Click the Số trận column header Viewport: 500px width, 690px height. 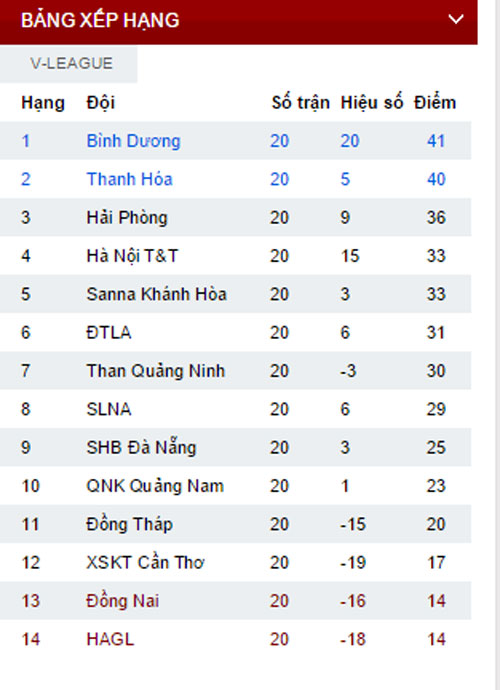click(x=301, y=103)
